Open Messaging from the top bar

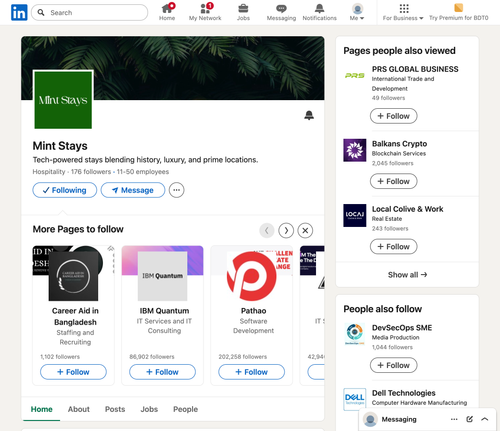coord(281,12)
